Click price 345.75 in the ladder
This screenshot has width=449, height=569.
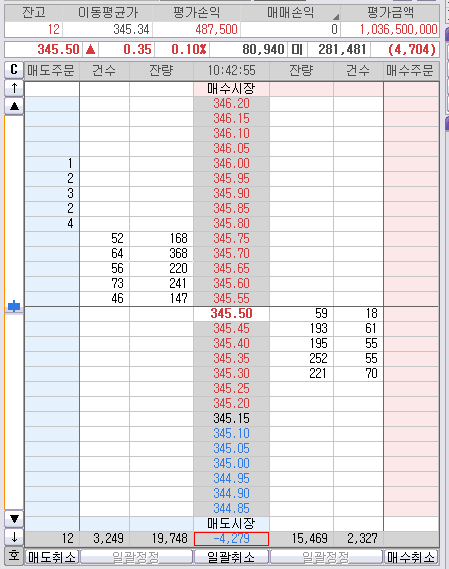[x=231, y=238]
